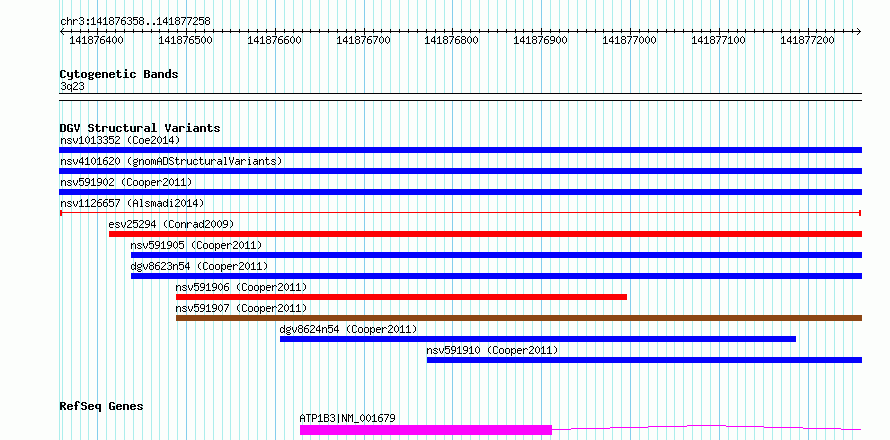Click the nsv1013352 (Coe2014) variant label
This screenshot has width=890, height=440.
pyautogui.click(x=120, y=140)
